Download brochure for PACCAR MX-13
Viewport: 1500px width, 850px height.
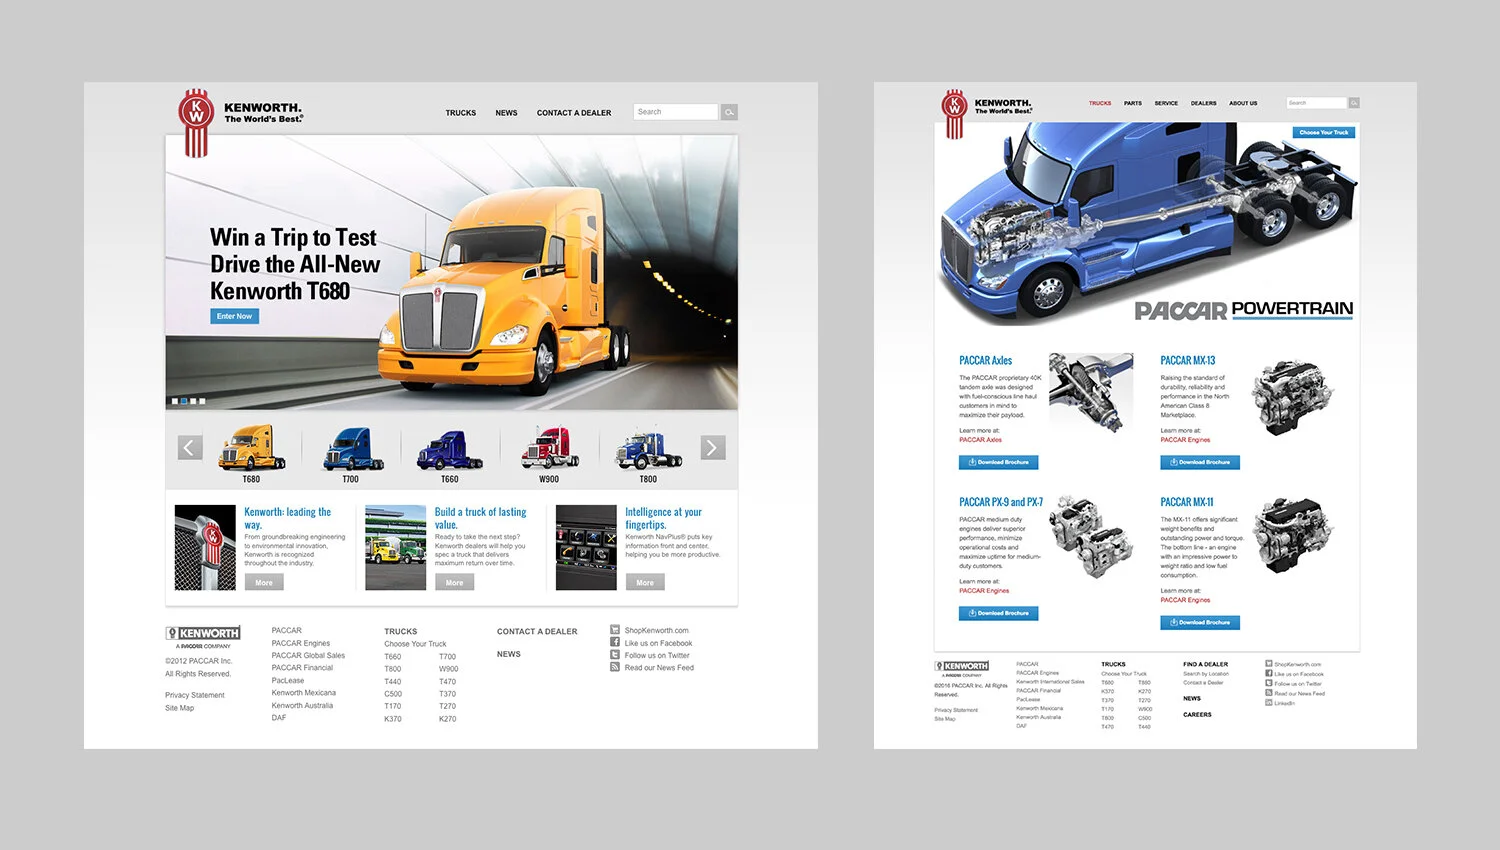click(1200, 462)
